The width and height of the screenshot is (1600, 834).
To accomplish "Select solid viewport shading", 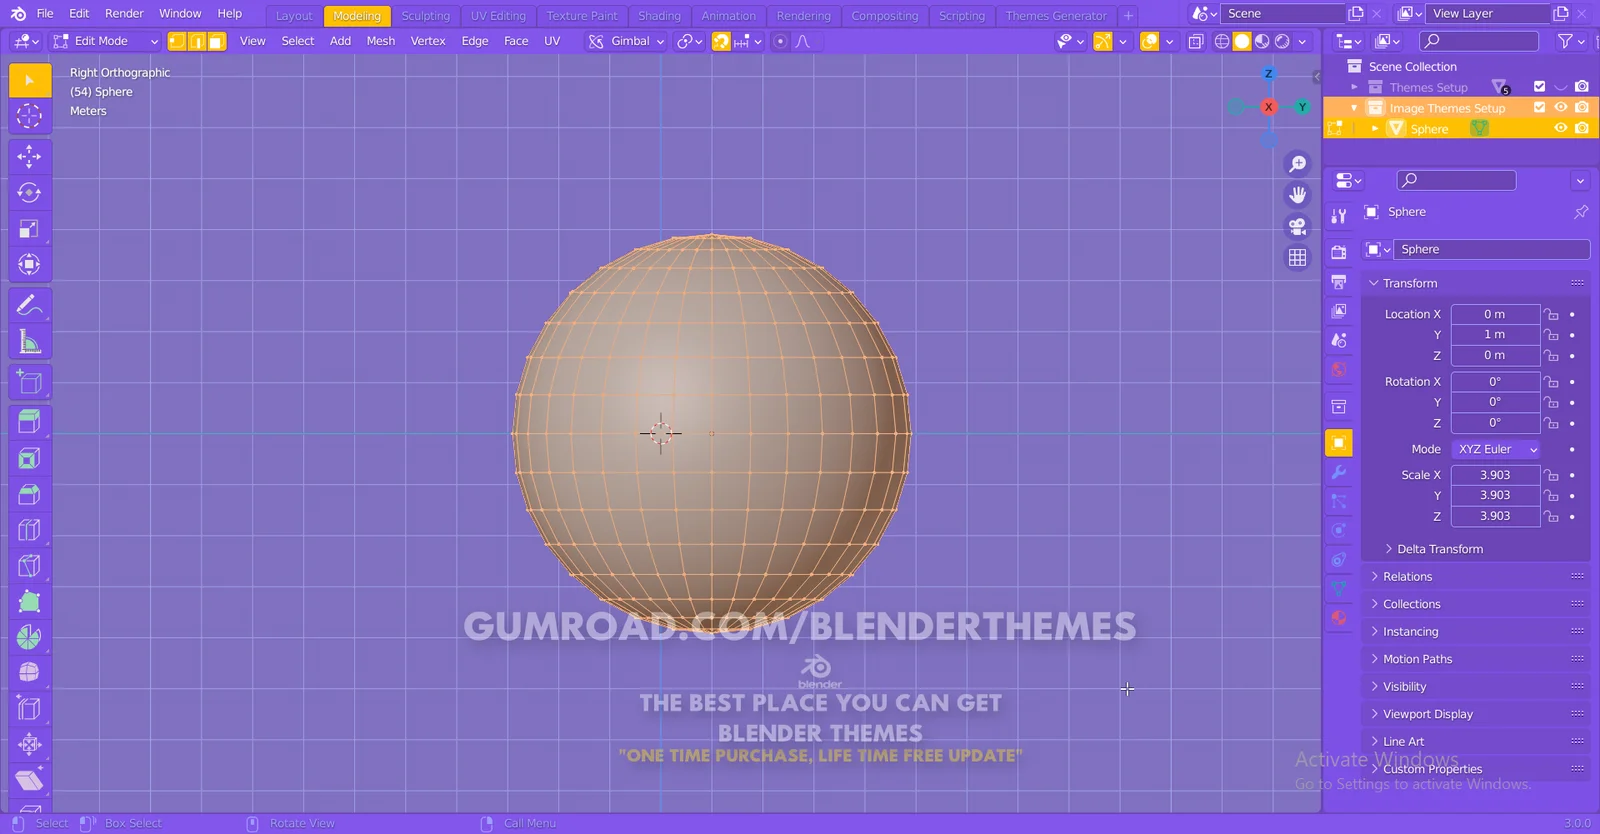I will pyautogui.click(x=1242, y=41).
